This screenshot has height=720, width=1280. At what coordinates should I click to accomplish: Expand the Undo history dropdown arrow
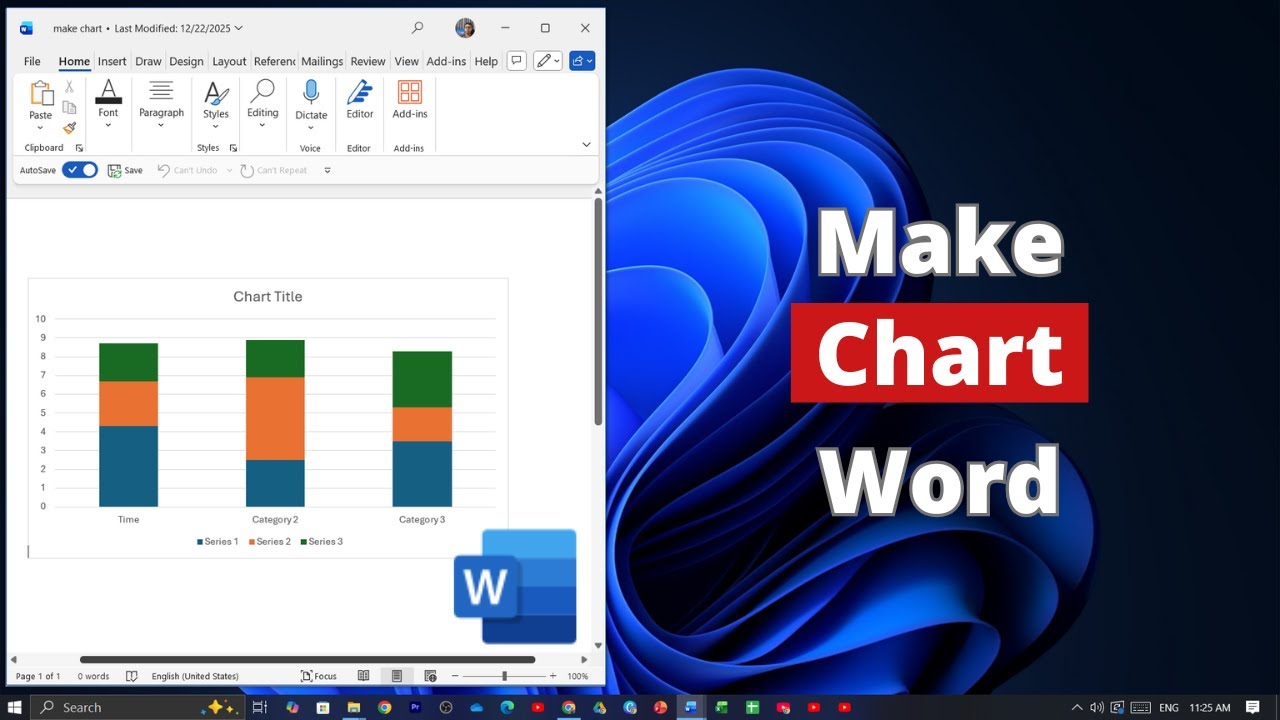pyautogui.click(x=229, y=170)
